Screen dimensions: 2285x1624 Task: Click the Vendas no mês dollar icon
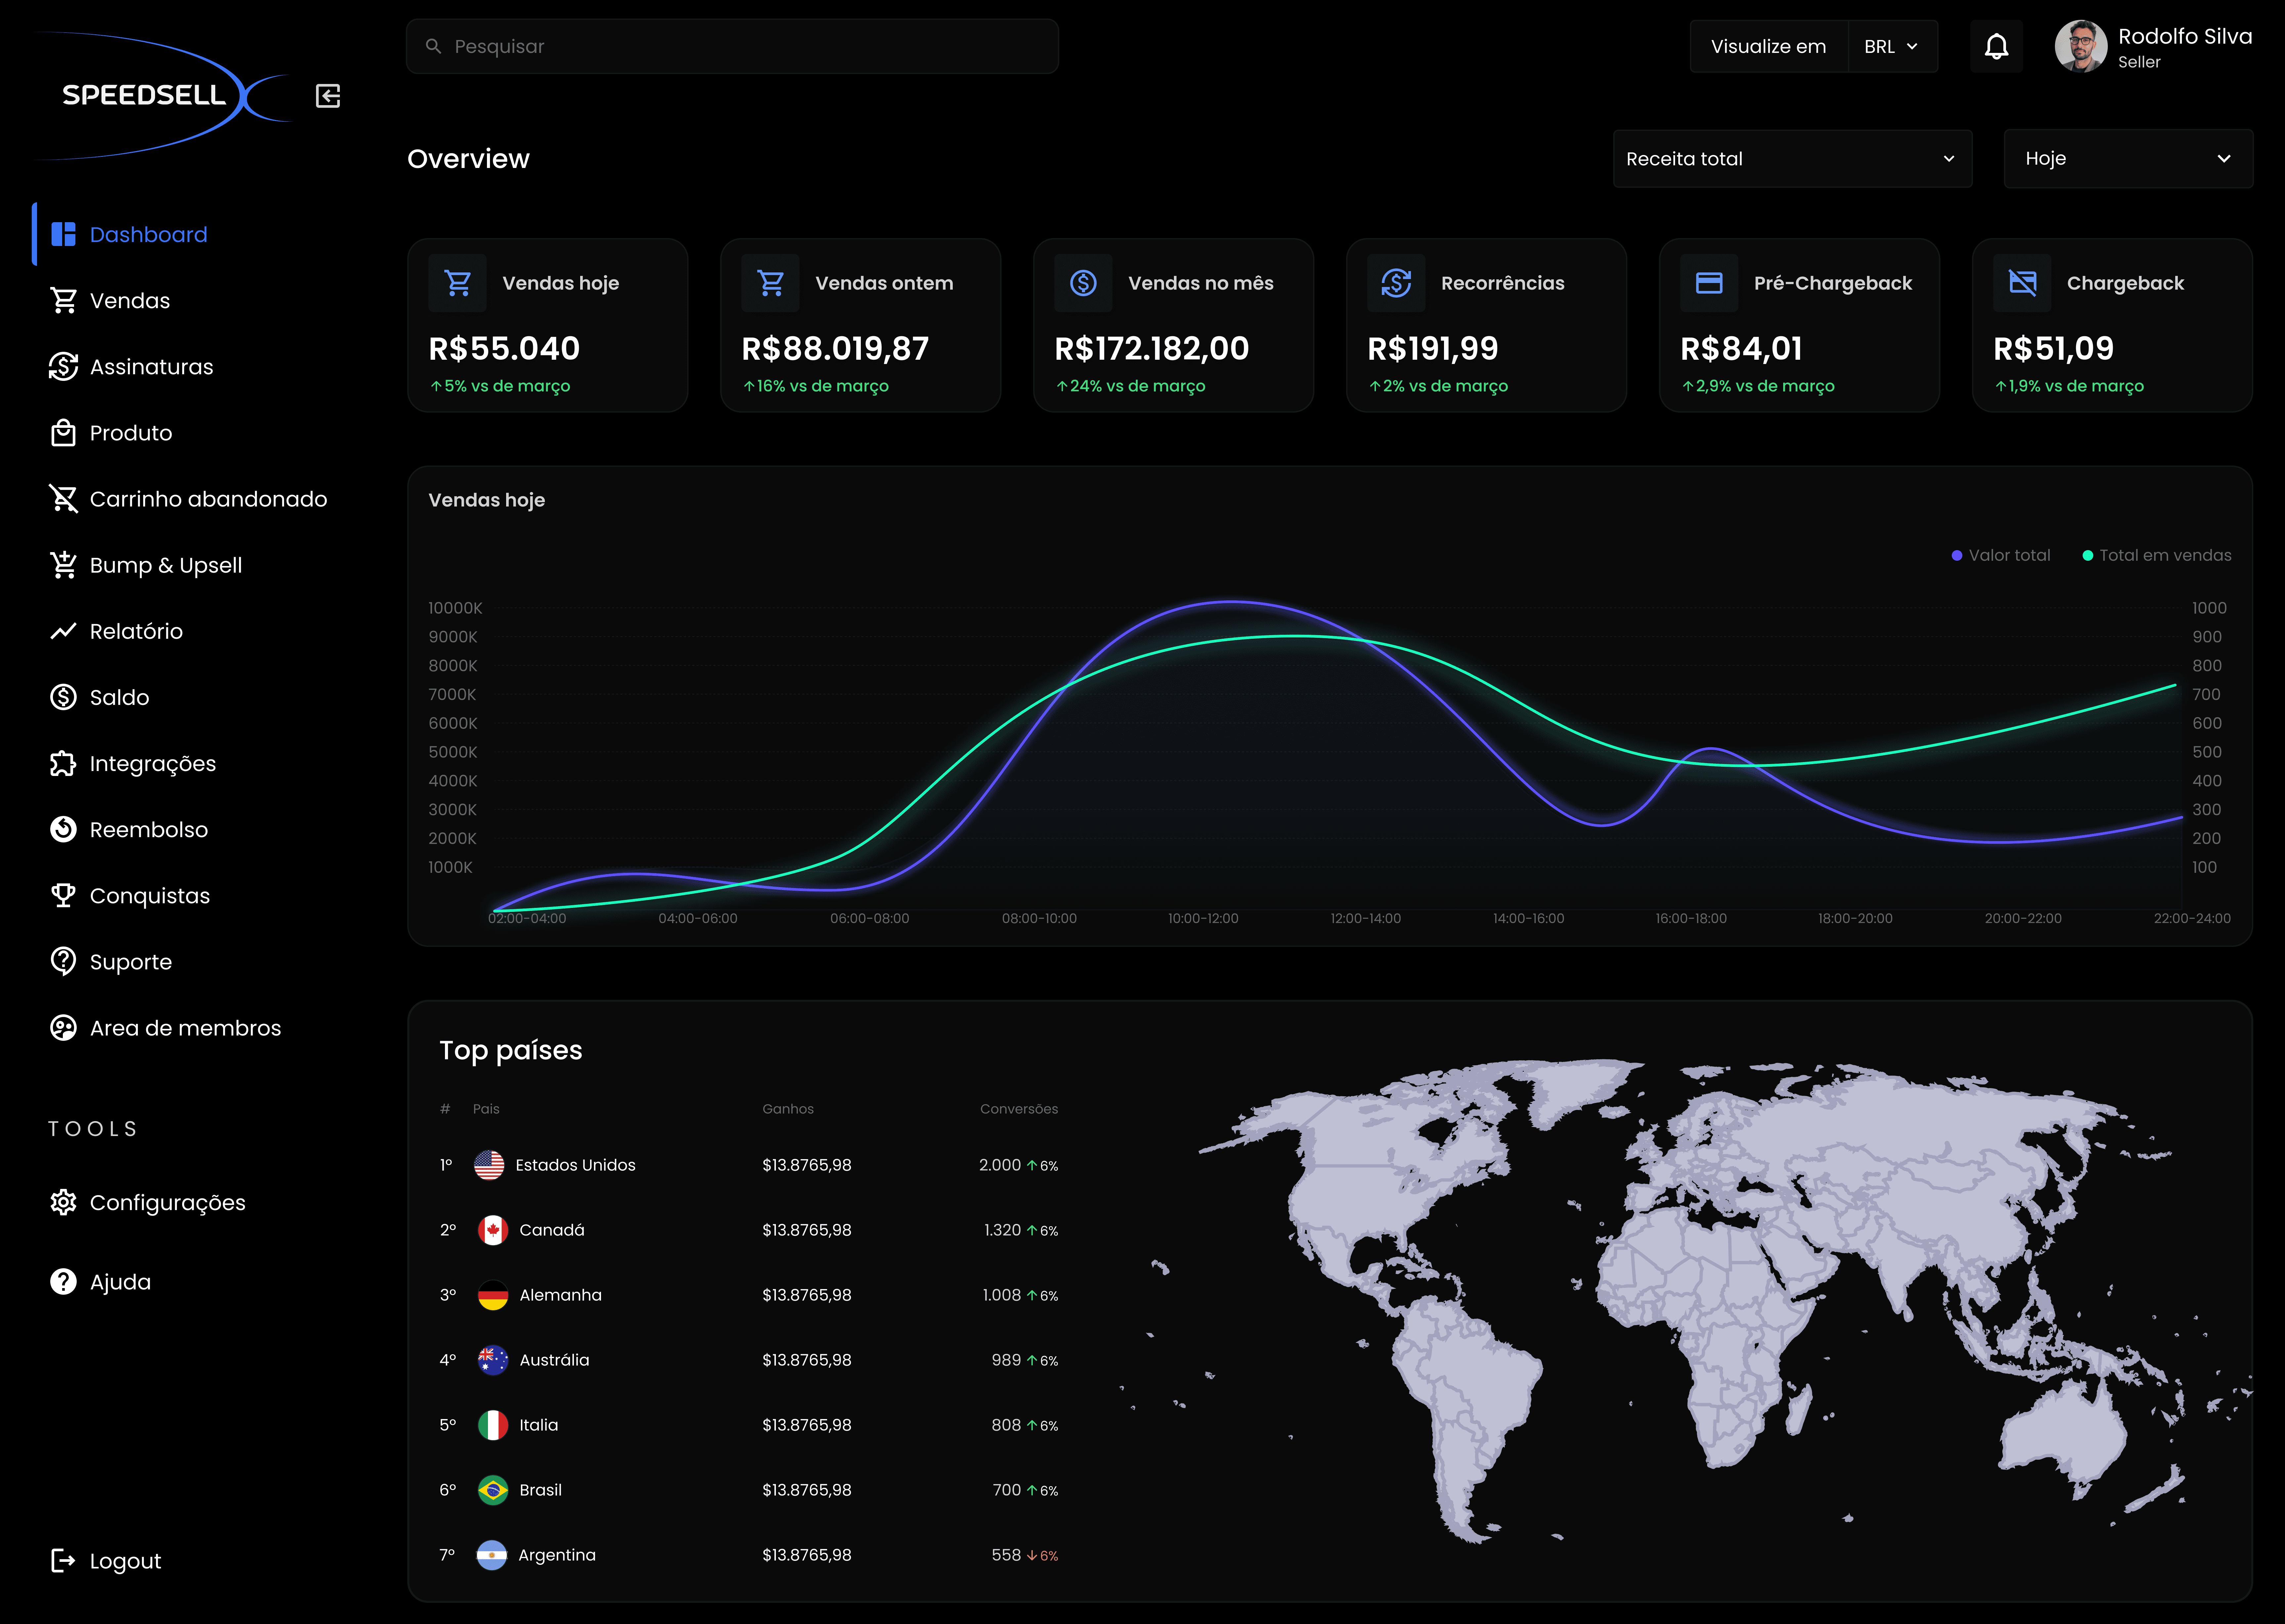coord(1083,283)
